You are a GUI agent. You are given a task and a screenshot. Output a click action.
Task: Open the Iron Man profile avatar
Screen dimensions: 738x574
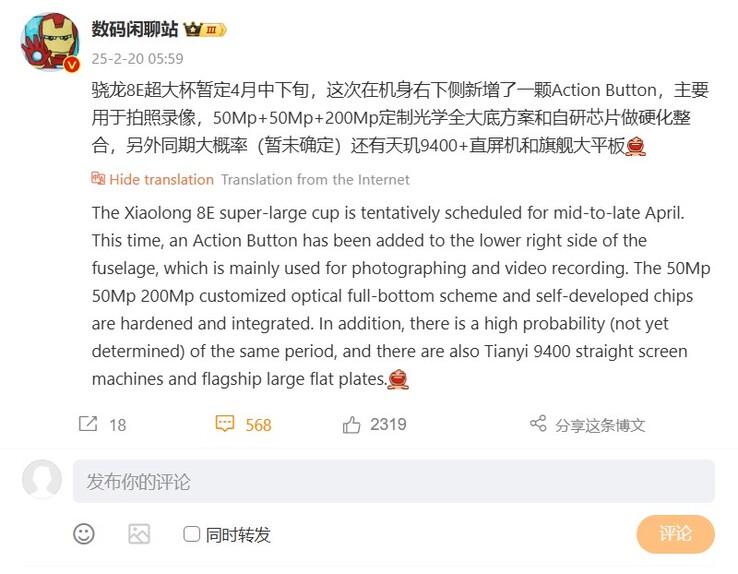pyautogui.click(x=50, y=42)
